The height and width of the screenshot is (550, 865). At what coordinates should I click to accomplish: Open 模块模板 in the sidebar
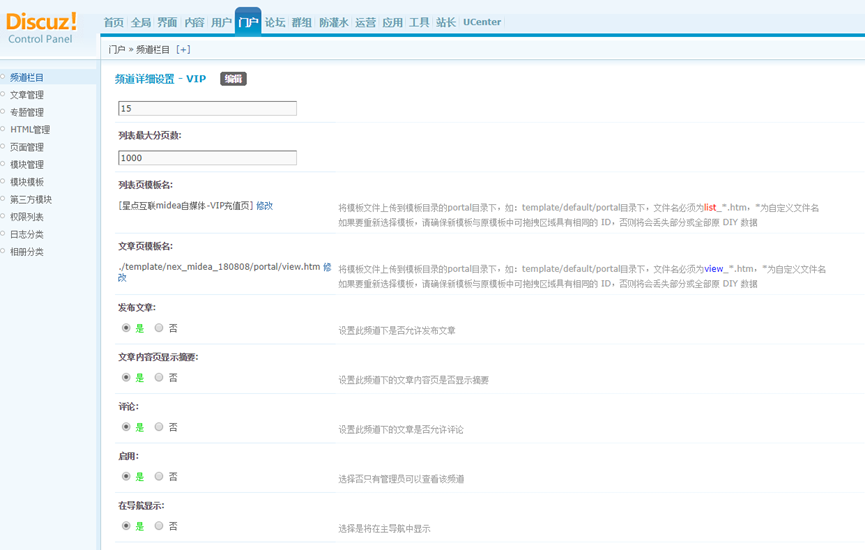tap(26, 182)
